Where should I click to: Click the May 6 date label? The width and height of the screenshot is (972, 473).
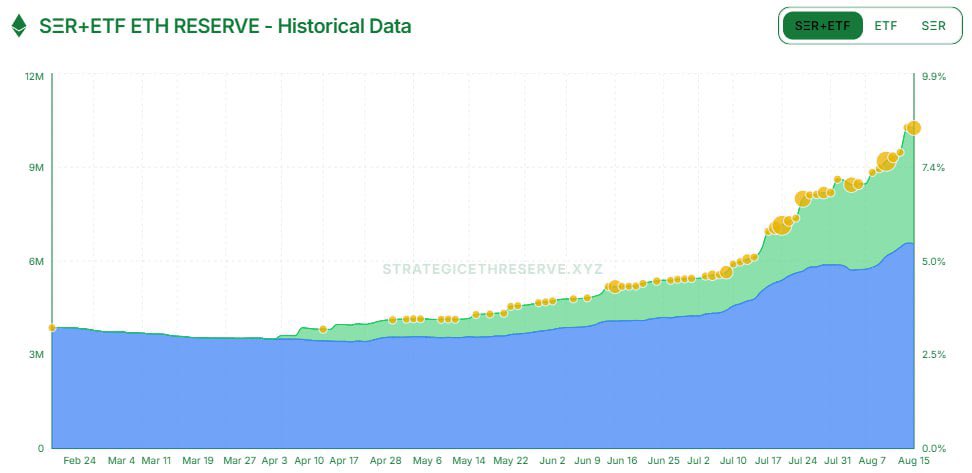(x=427, y=461)
